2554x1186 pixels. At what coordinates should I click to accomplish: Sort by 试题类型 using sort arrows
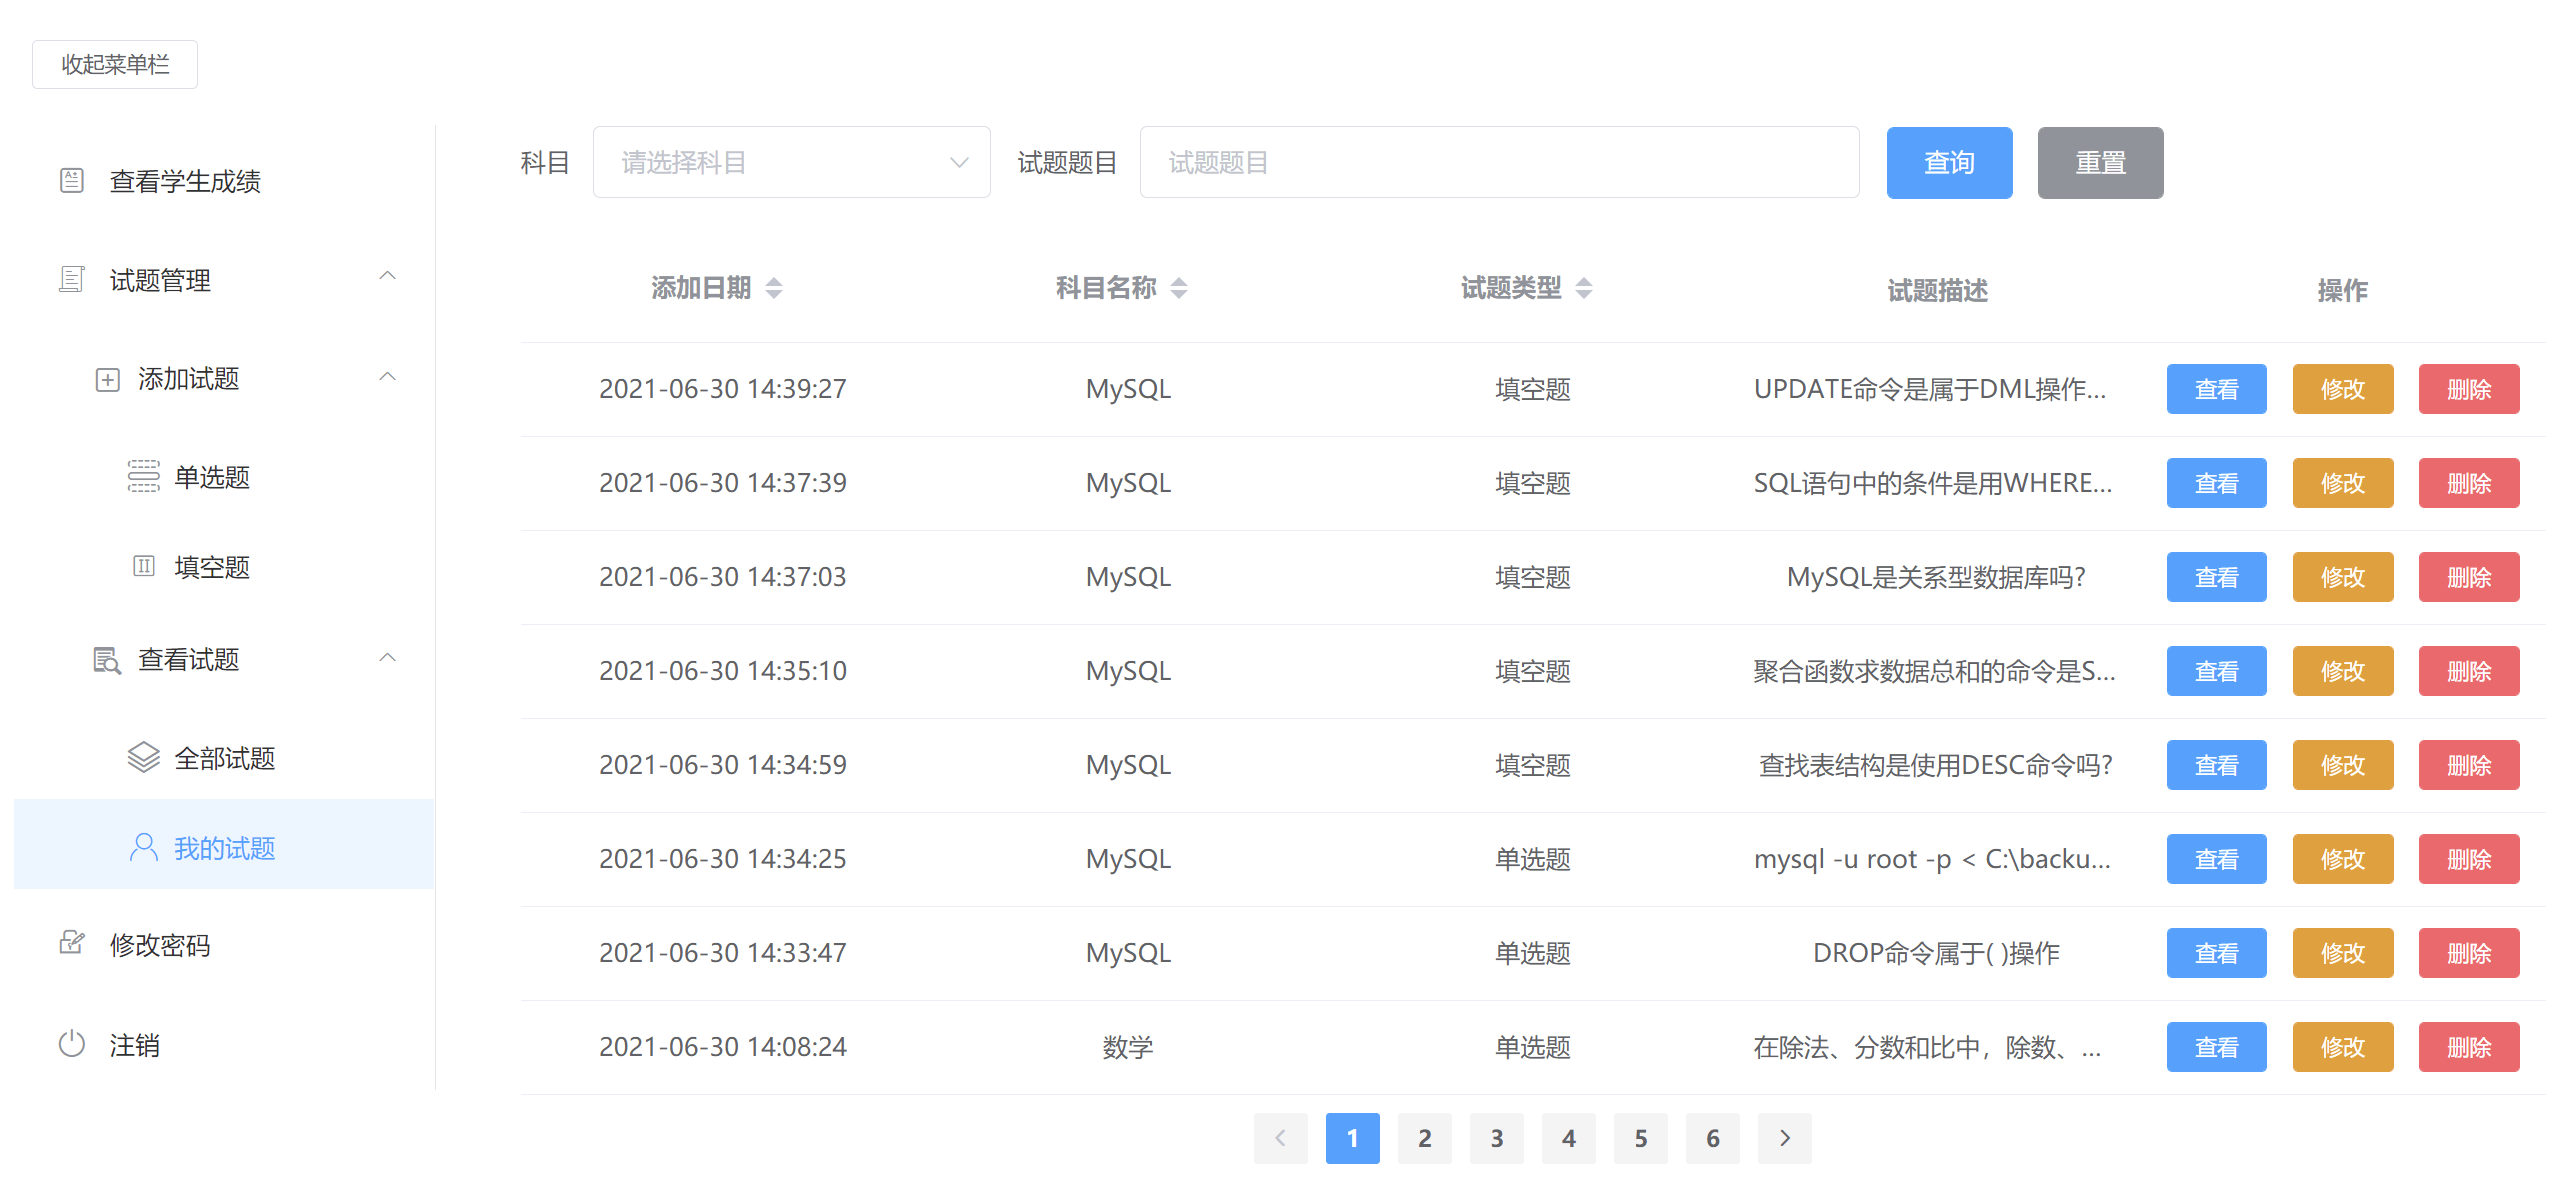tap(1584, 289)
